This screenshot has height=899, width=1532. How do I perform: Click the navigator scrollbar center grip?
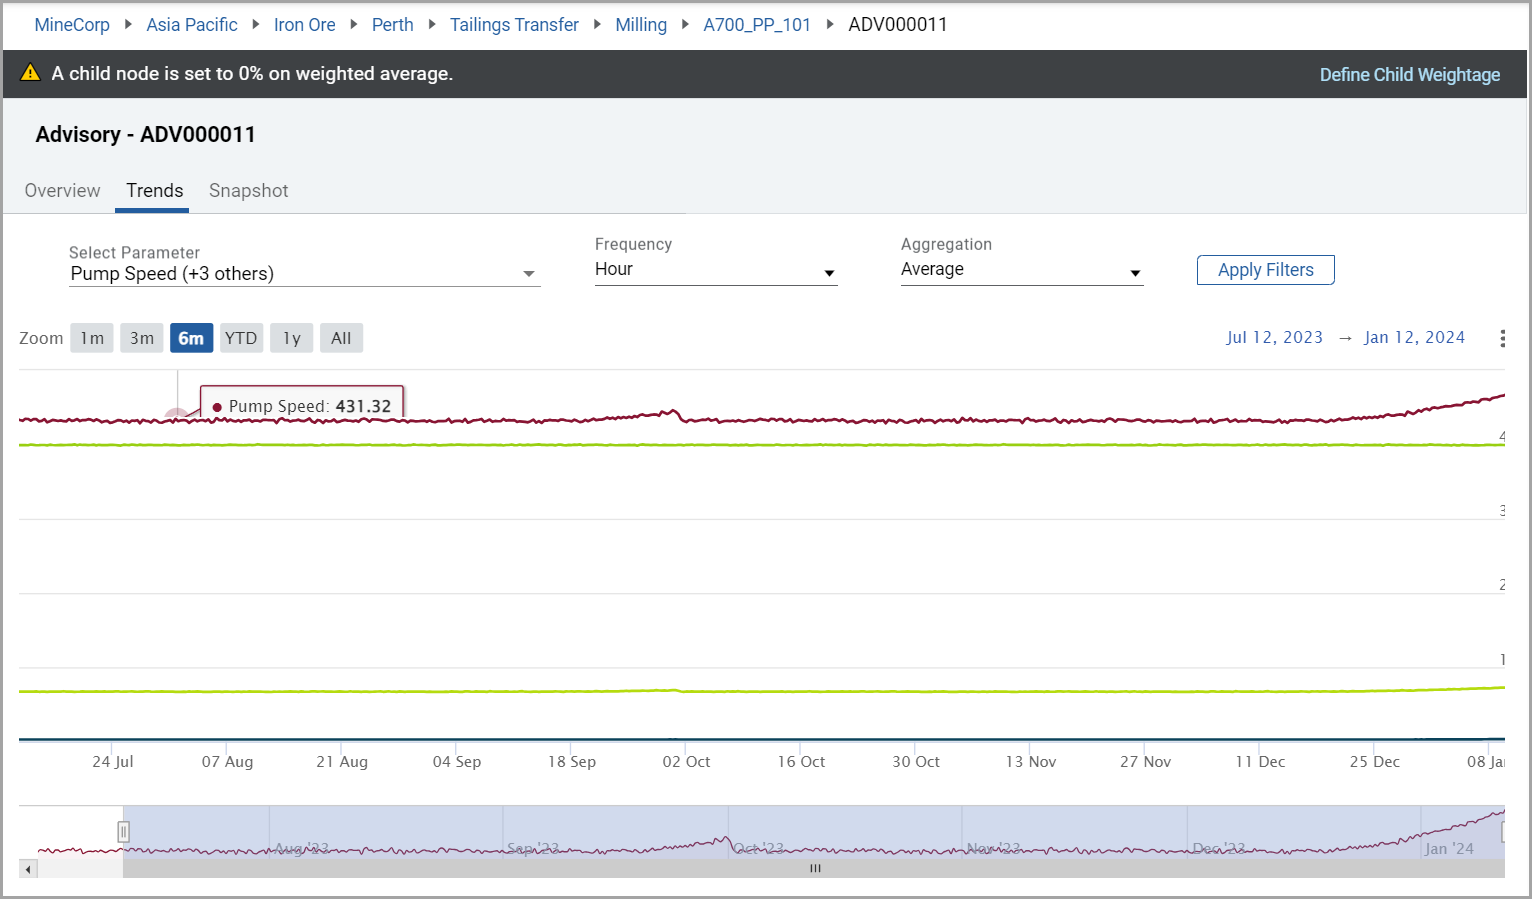click(x=815, y=869)
